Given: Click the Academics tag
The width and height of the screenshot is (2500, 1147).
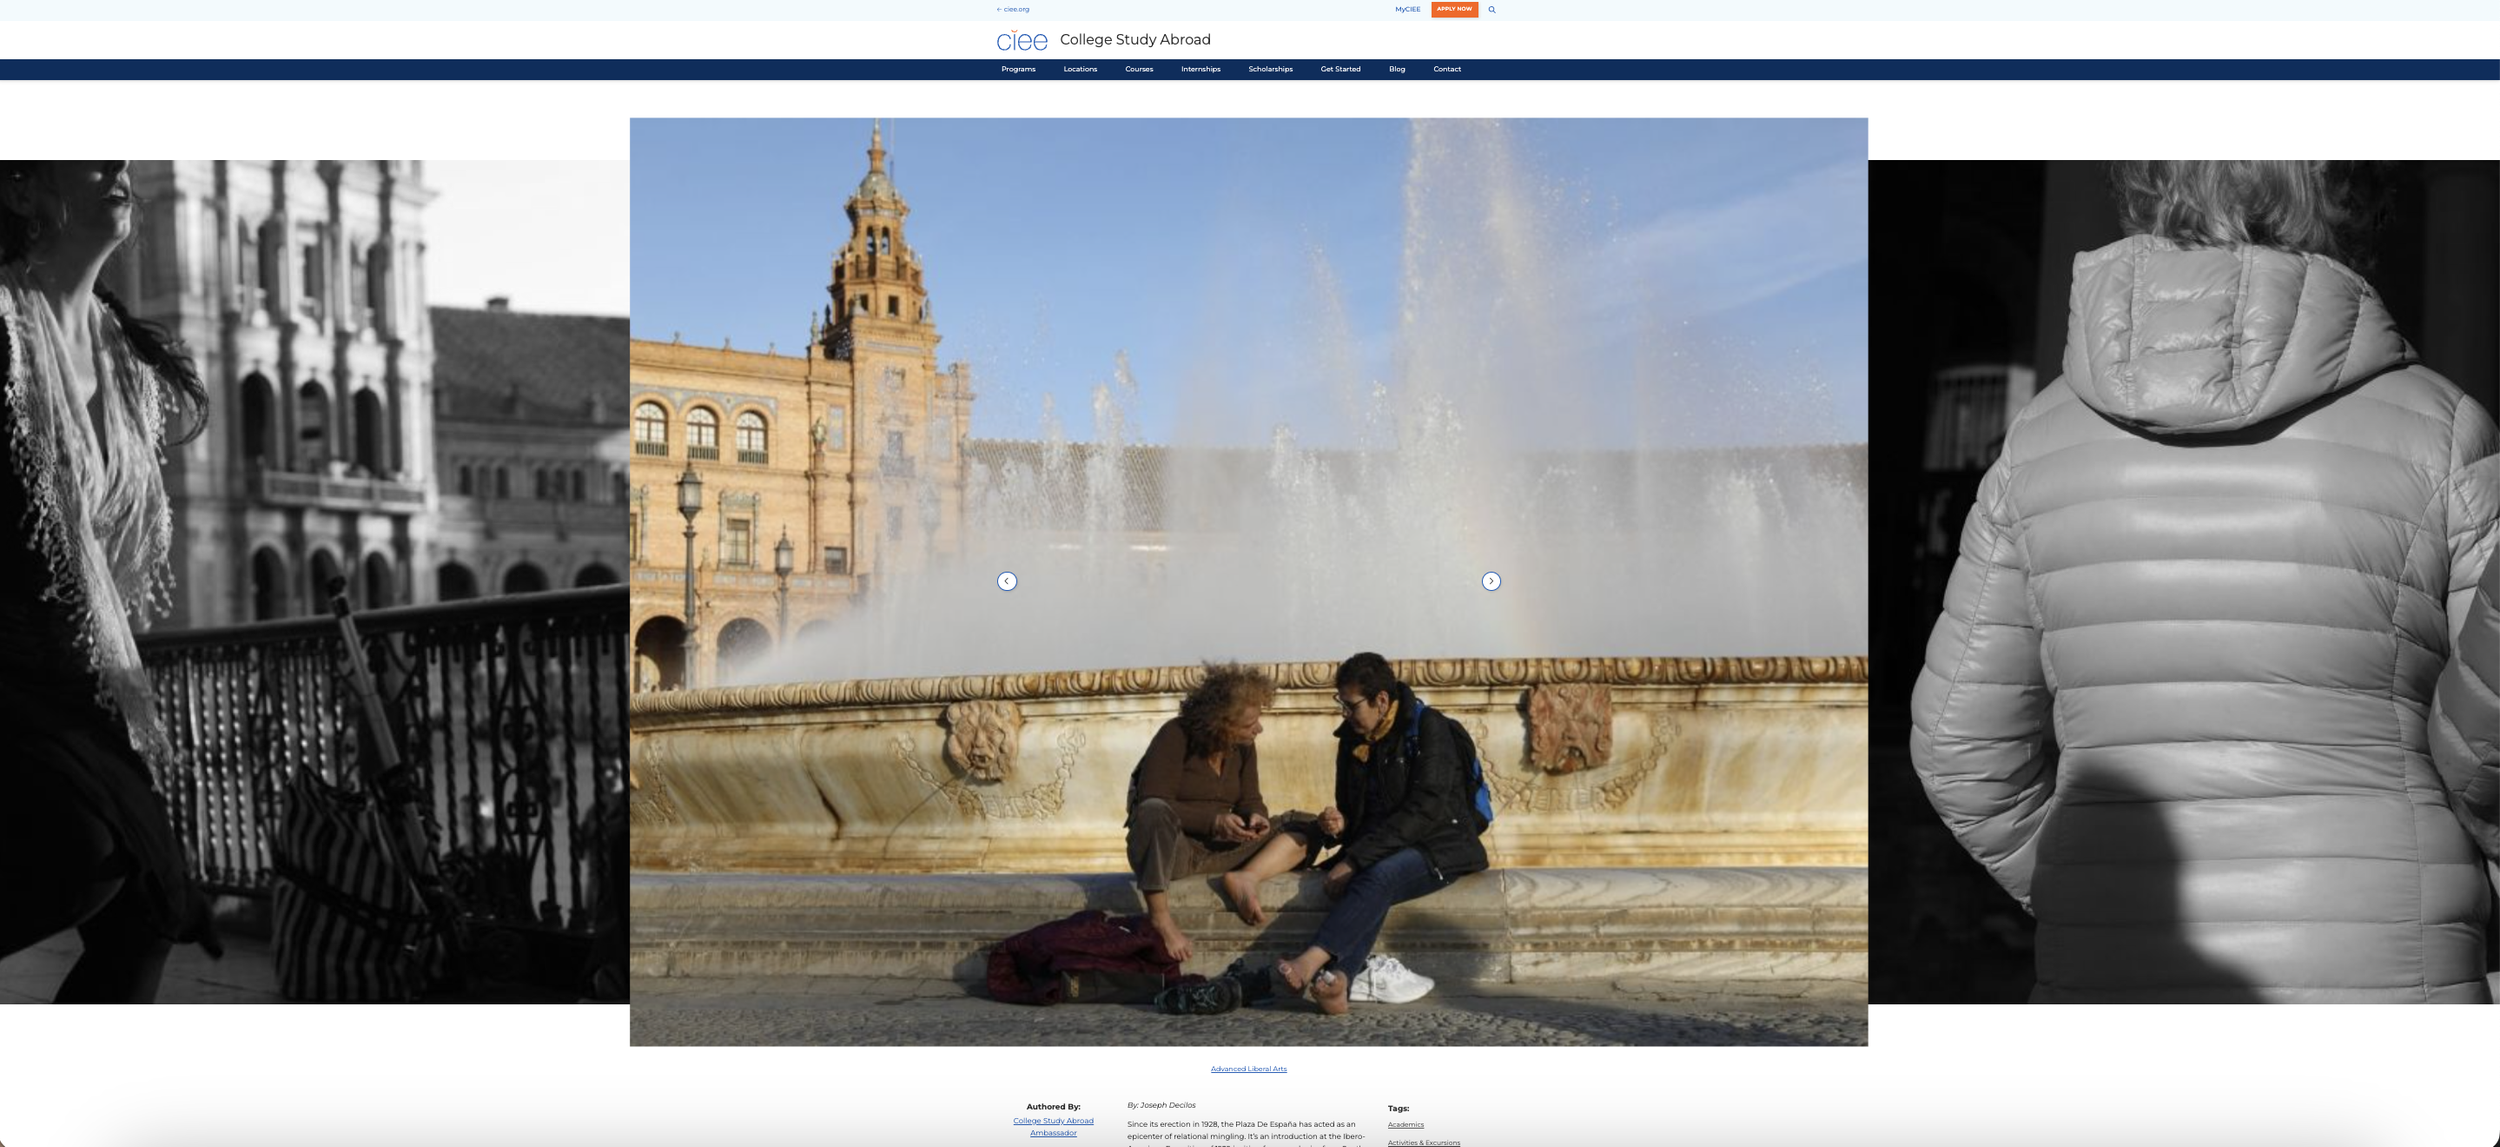Looking at the screenshot, I should 1405,1125.
